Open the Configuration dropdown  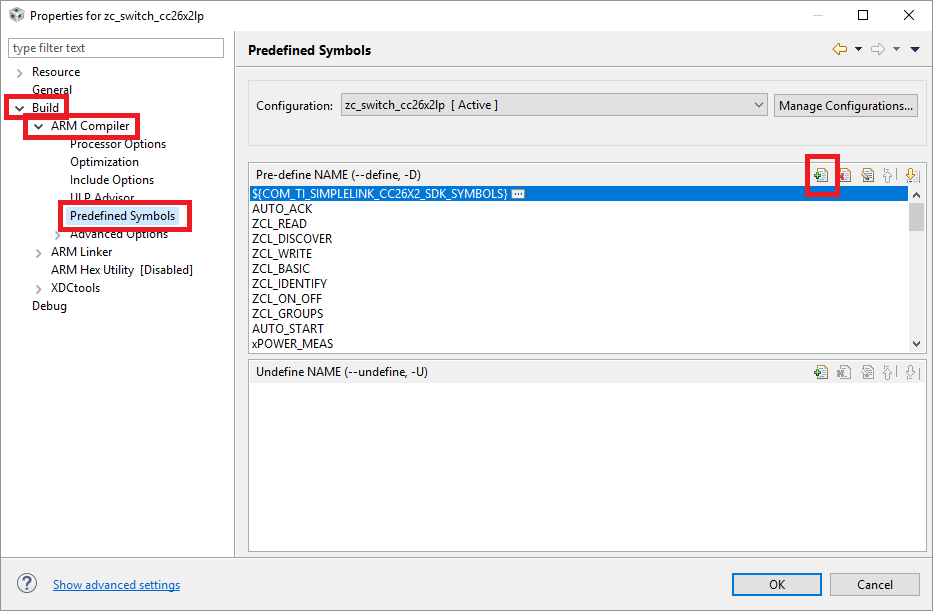pyautogui.click(x=553, y=105)
